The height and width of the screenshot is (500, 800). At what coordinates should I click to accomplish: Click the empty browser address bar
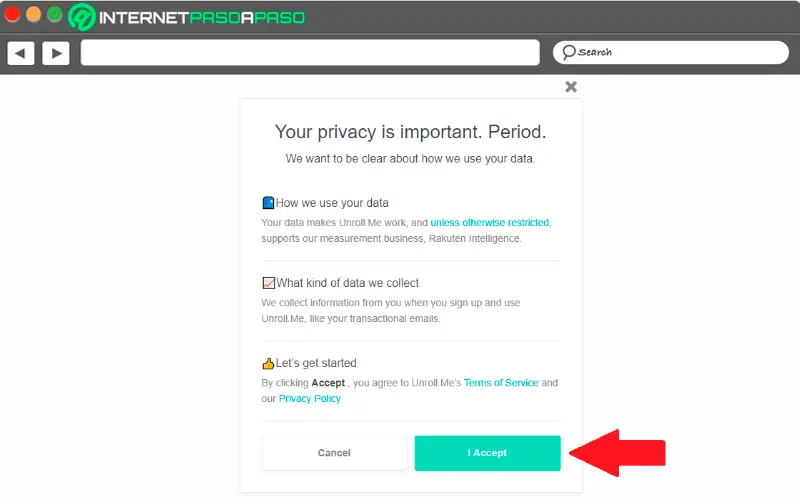pyautogui.click(x=310, y=53)
